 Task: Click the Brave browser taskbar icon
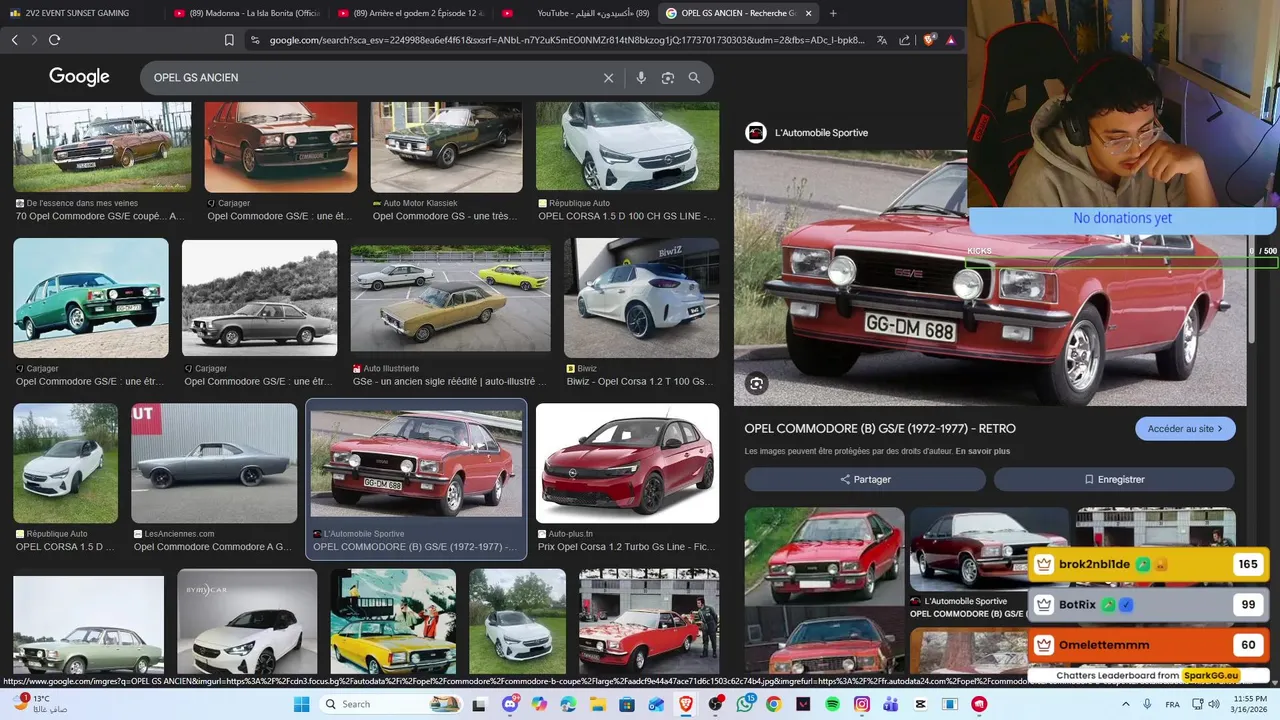coord(686,704)
